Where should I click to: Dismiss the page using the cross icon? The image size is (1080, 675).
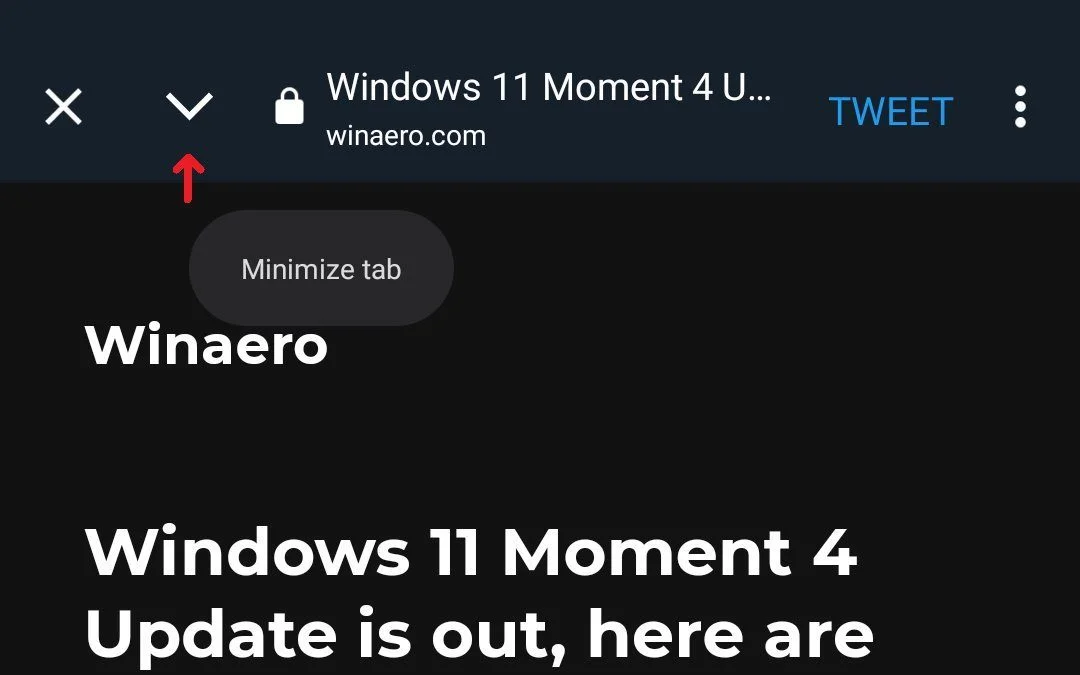point(63,107)
